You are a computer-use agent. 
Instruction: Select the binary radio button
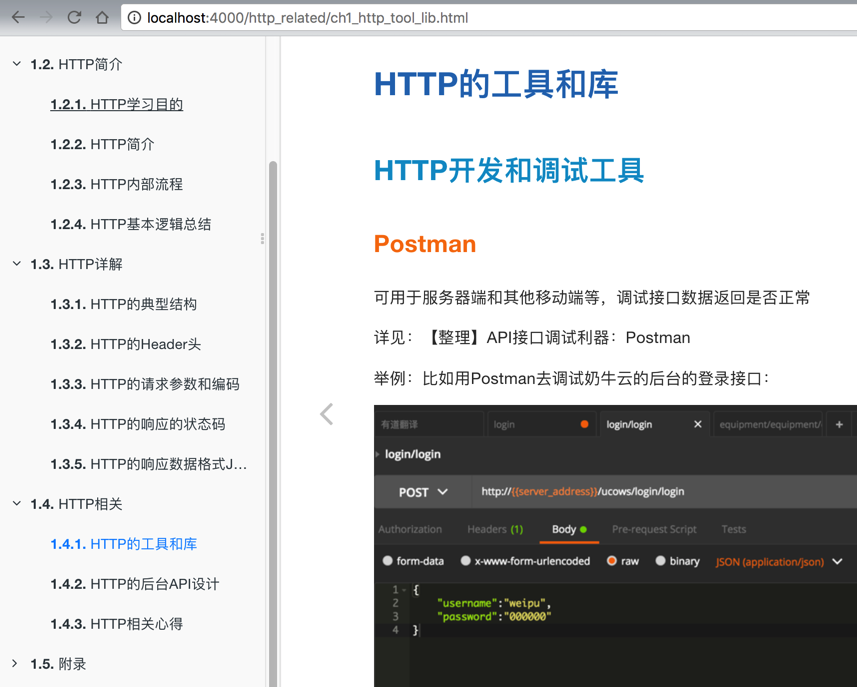[x=660, y=561]
